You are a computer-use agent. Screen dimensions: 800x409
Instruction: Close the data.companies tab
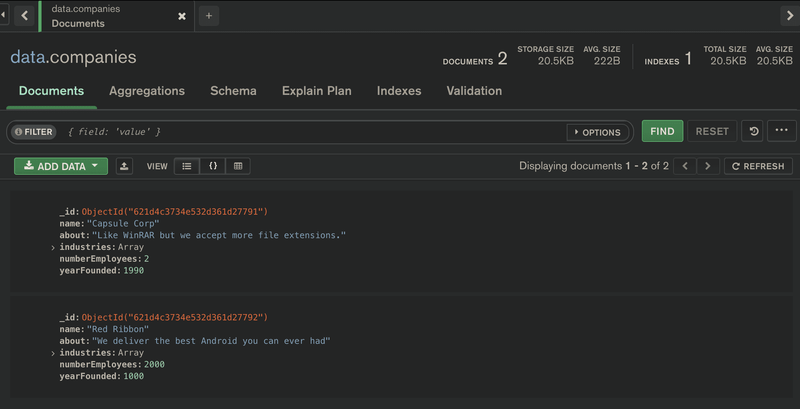(182, 16)
